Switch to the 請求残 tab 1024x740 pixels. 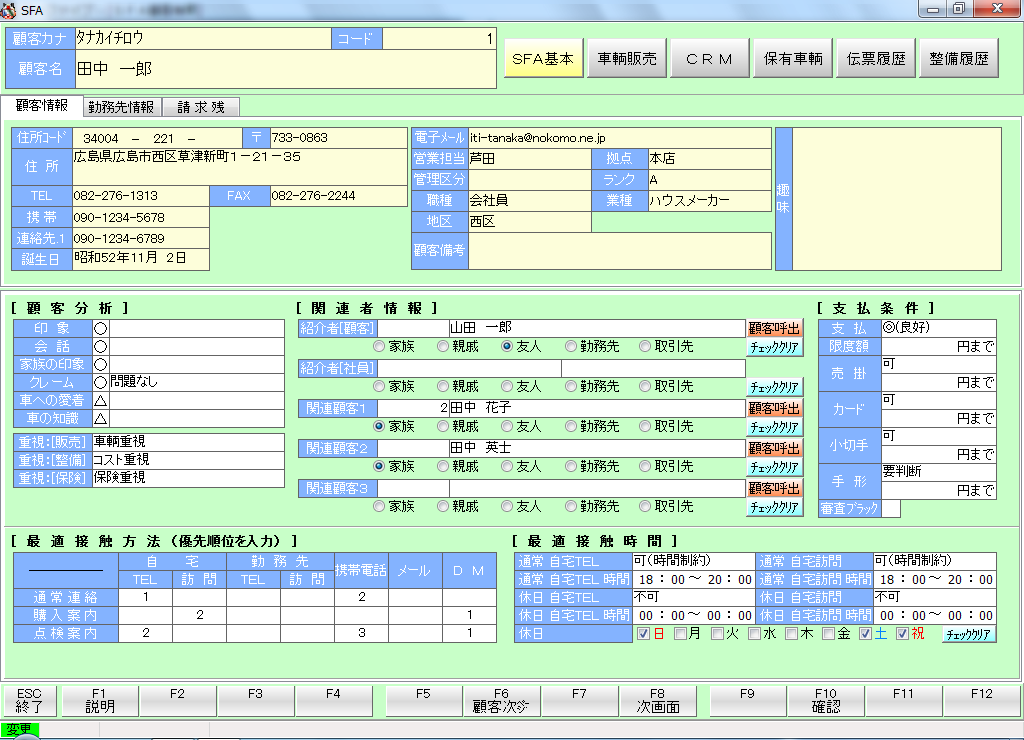[x=201, y=107]
